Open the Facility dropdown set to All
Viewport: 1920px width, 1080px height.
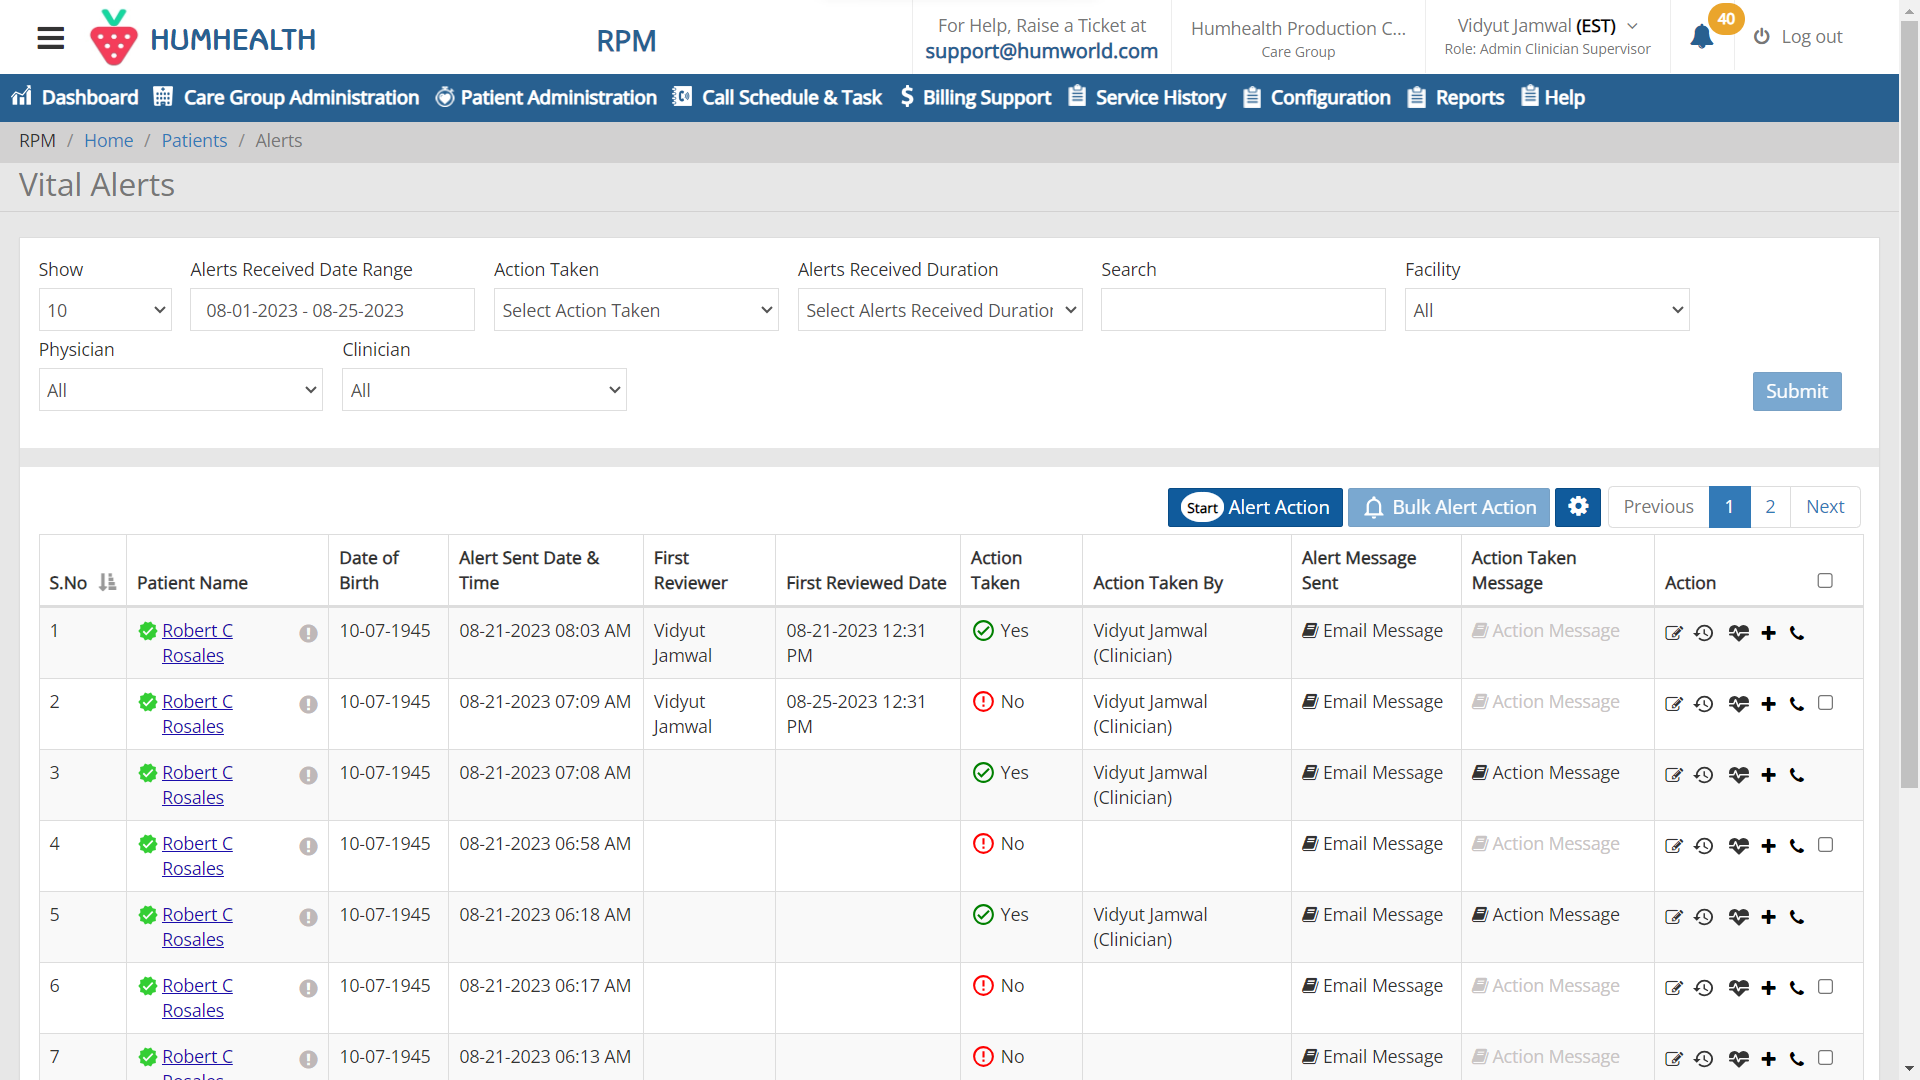click(x=1546, y=310)
